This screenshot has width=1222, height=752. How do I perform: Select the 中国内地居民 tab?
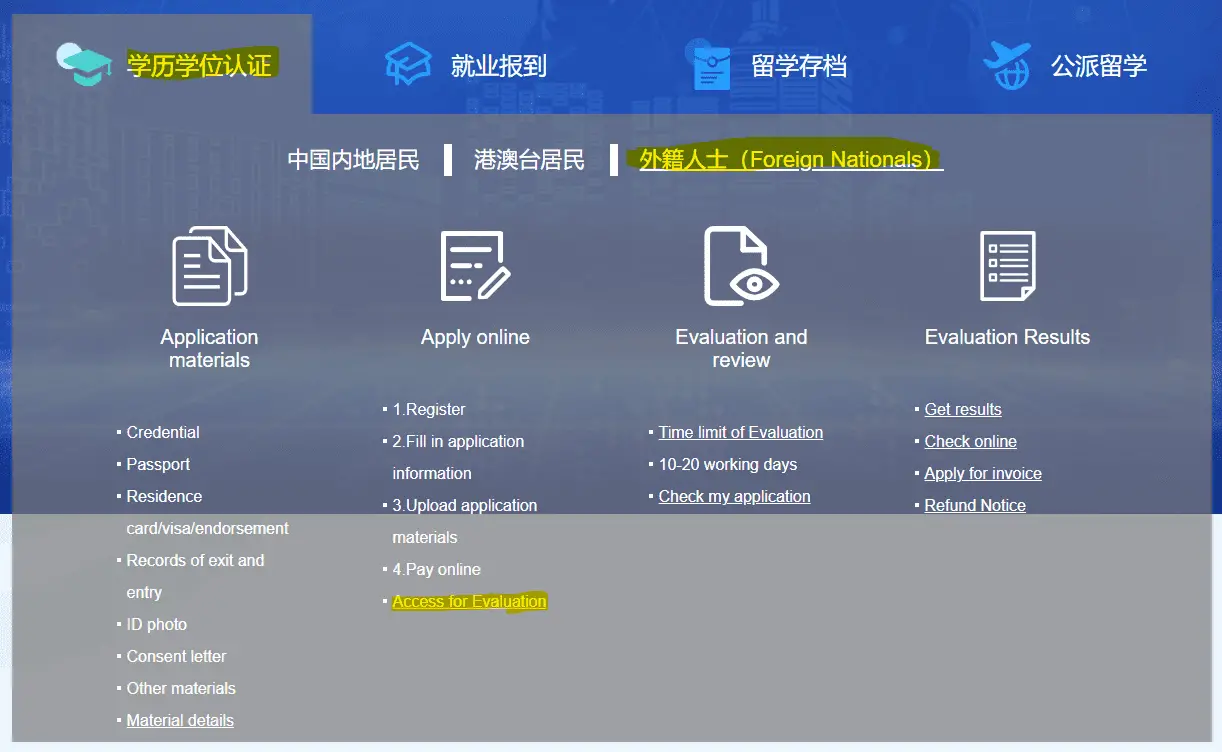[353, 159]
